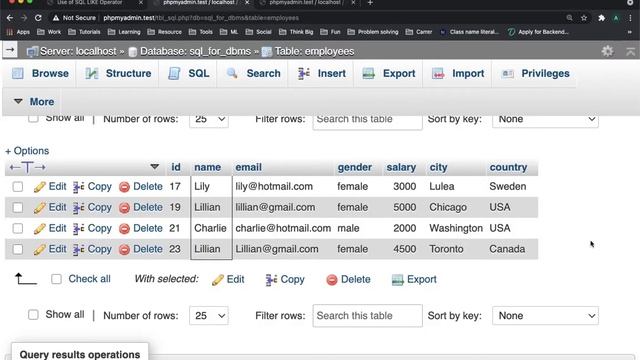Select the checkbox for row id 21
Screen dimensions: 640x360
pos(18,229)
